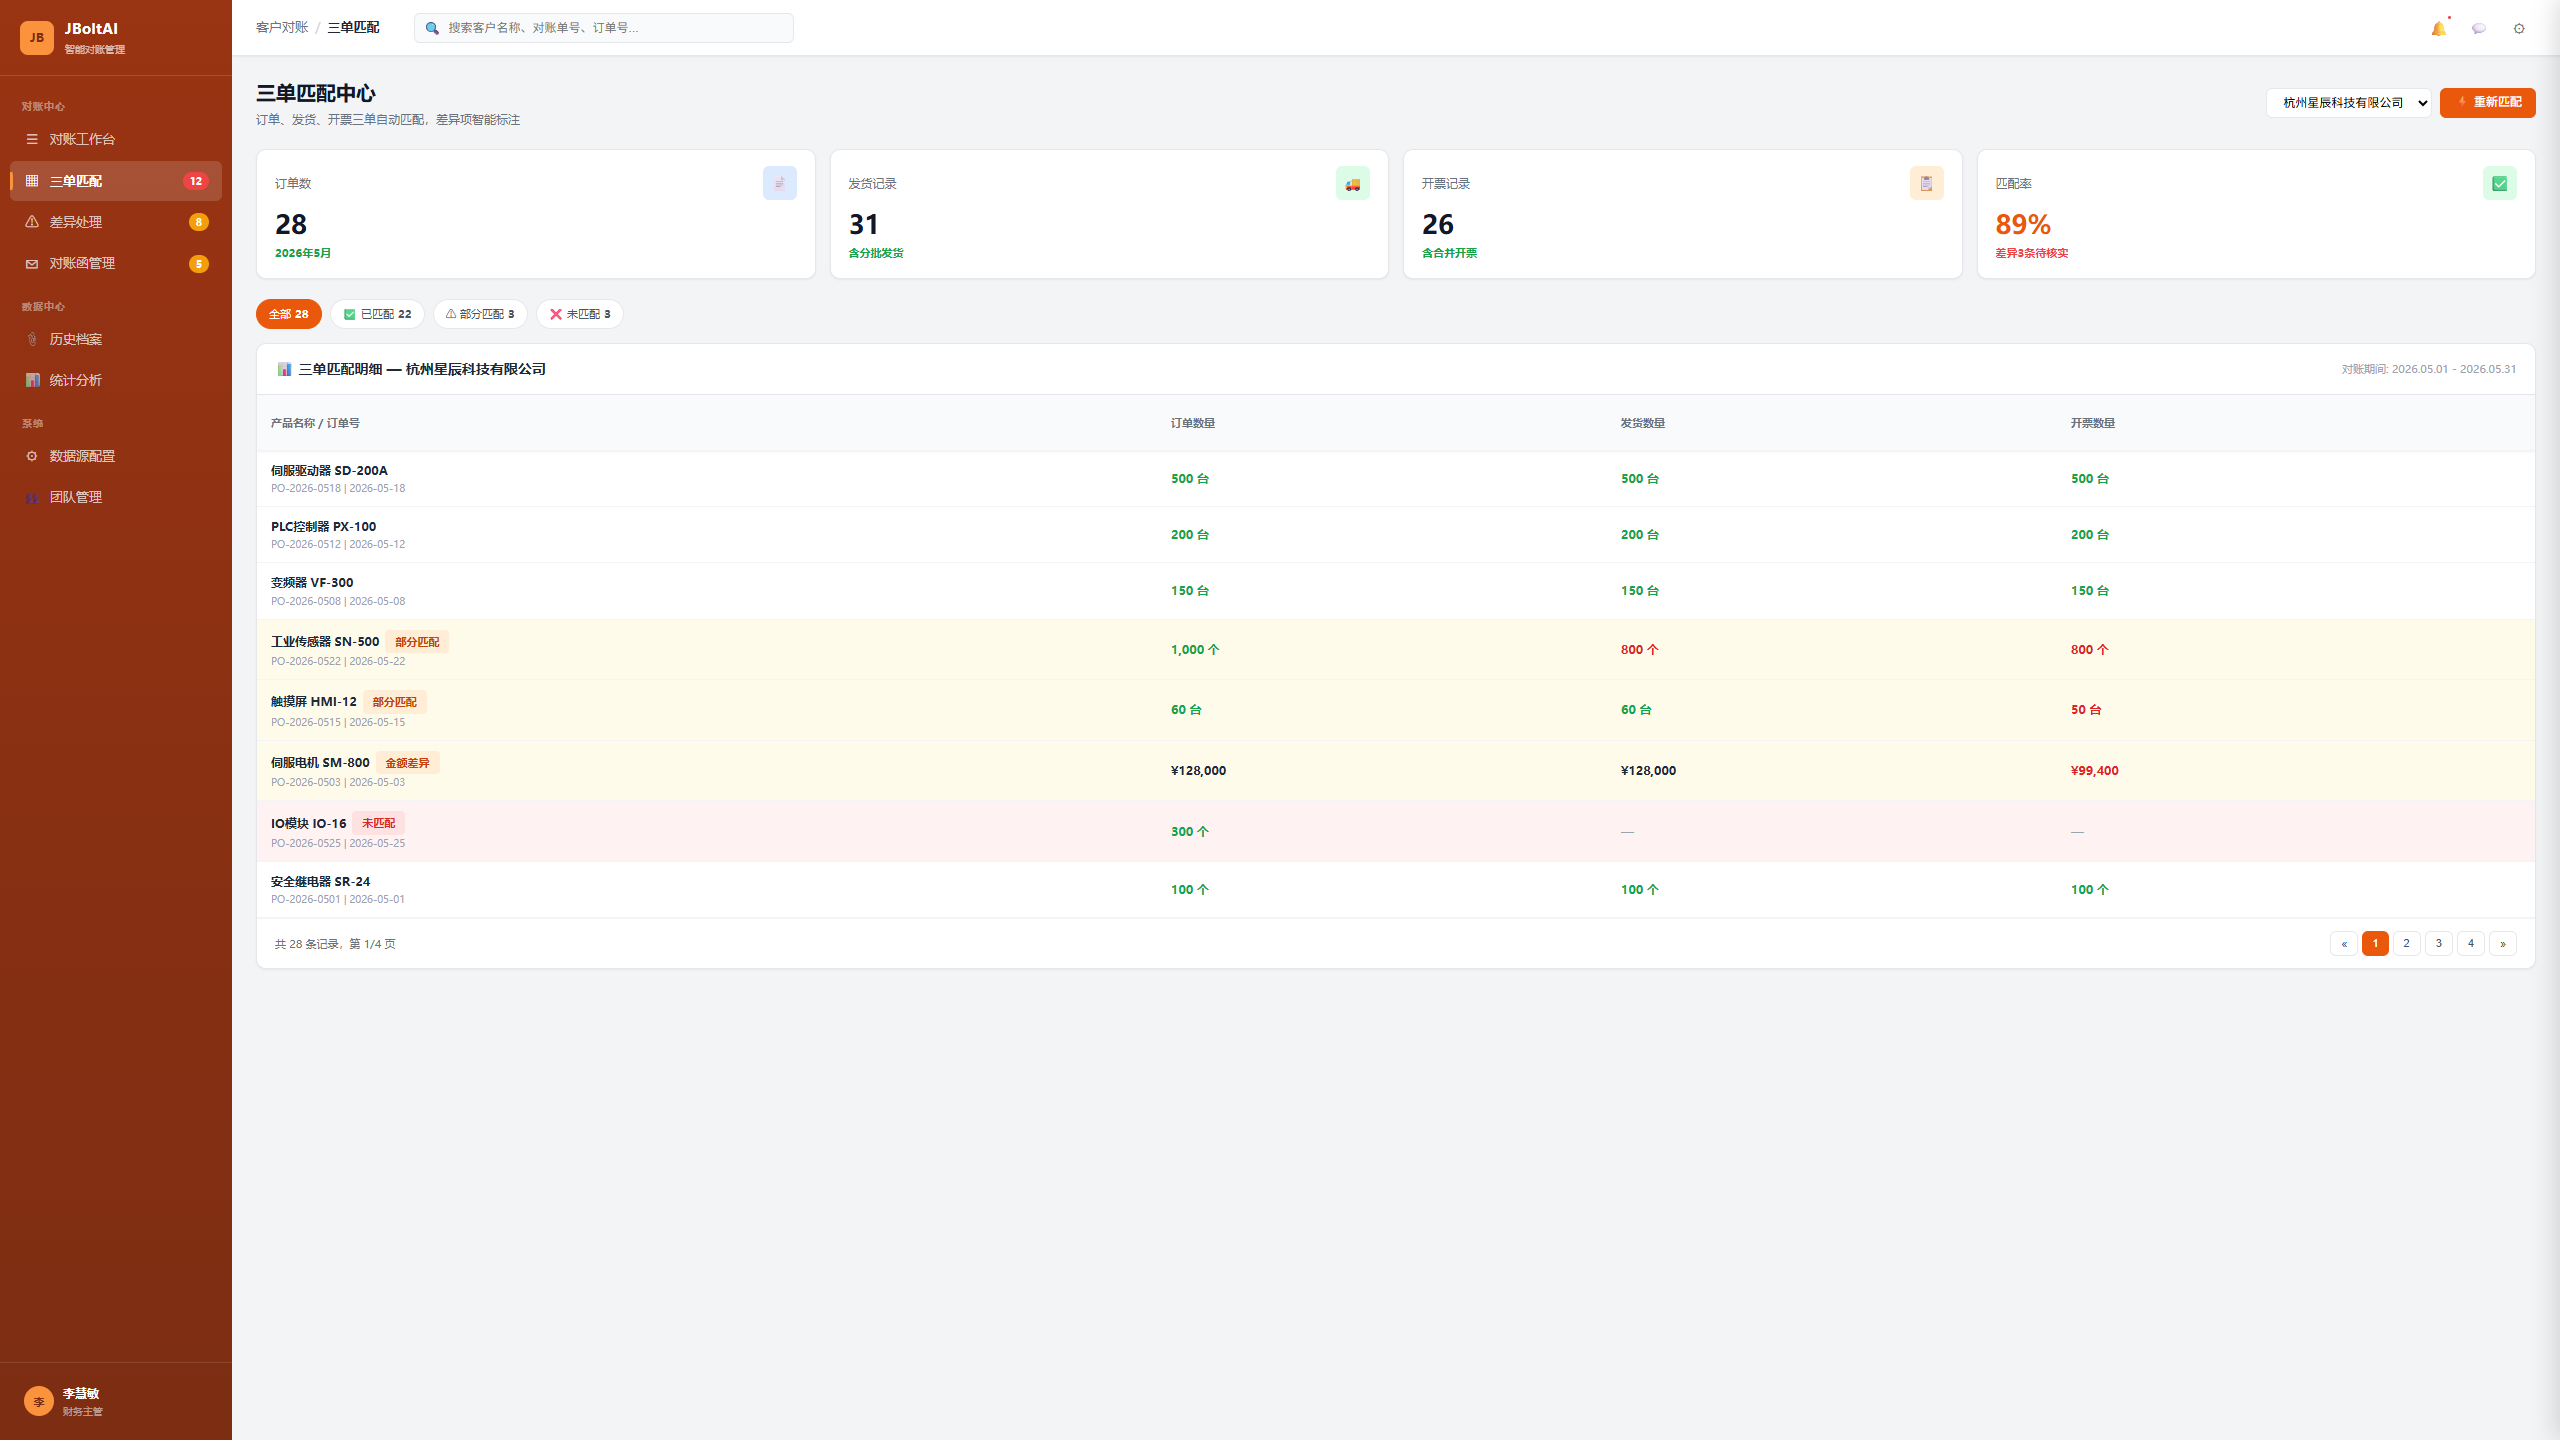
Task: Open 统计分析 in the sidebar
Action: [x=116, y=380]
